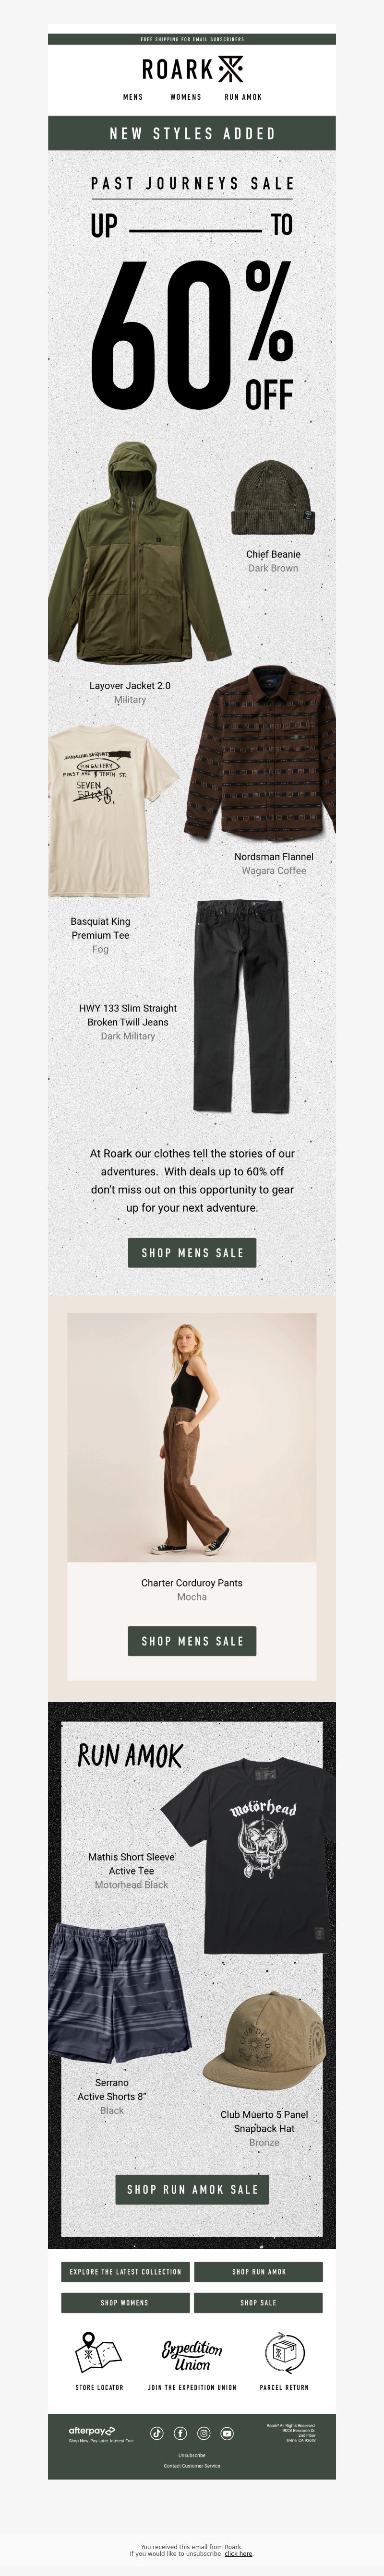
Task: Click the Afterpay logo in footer
Action: [92, 2430]
